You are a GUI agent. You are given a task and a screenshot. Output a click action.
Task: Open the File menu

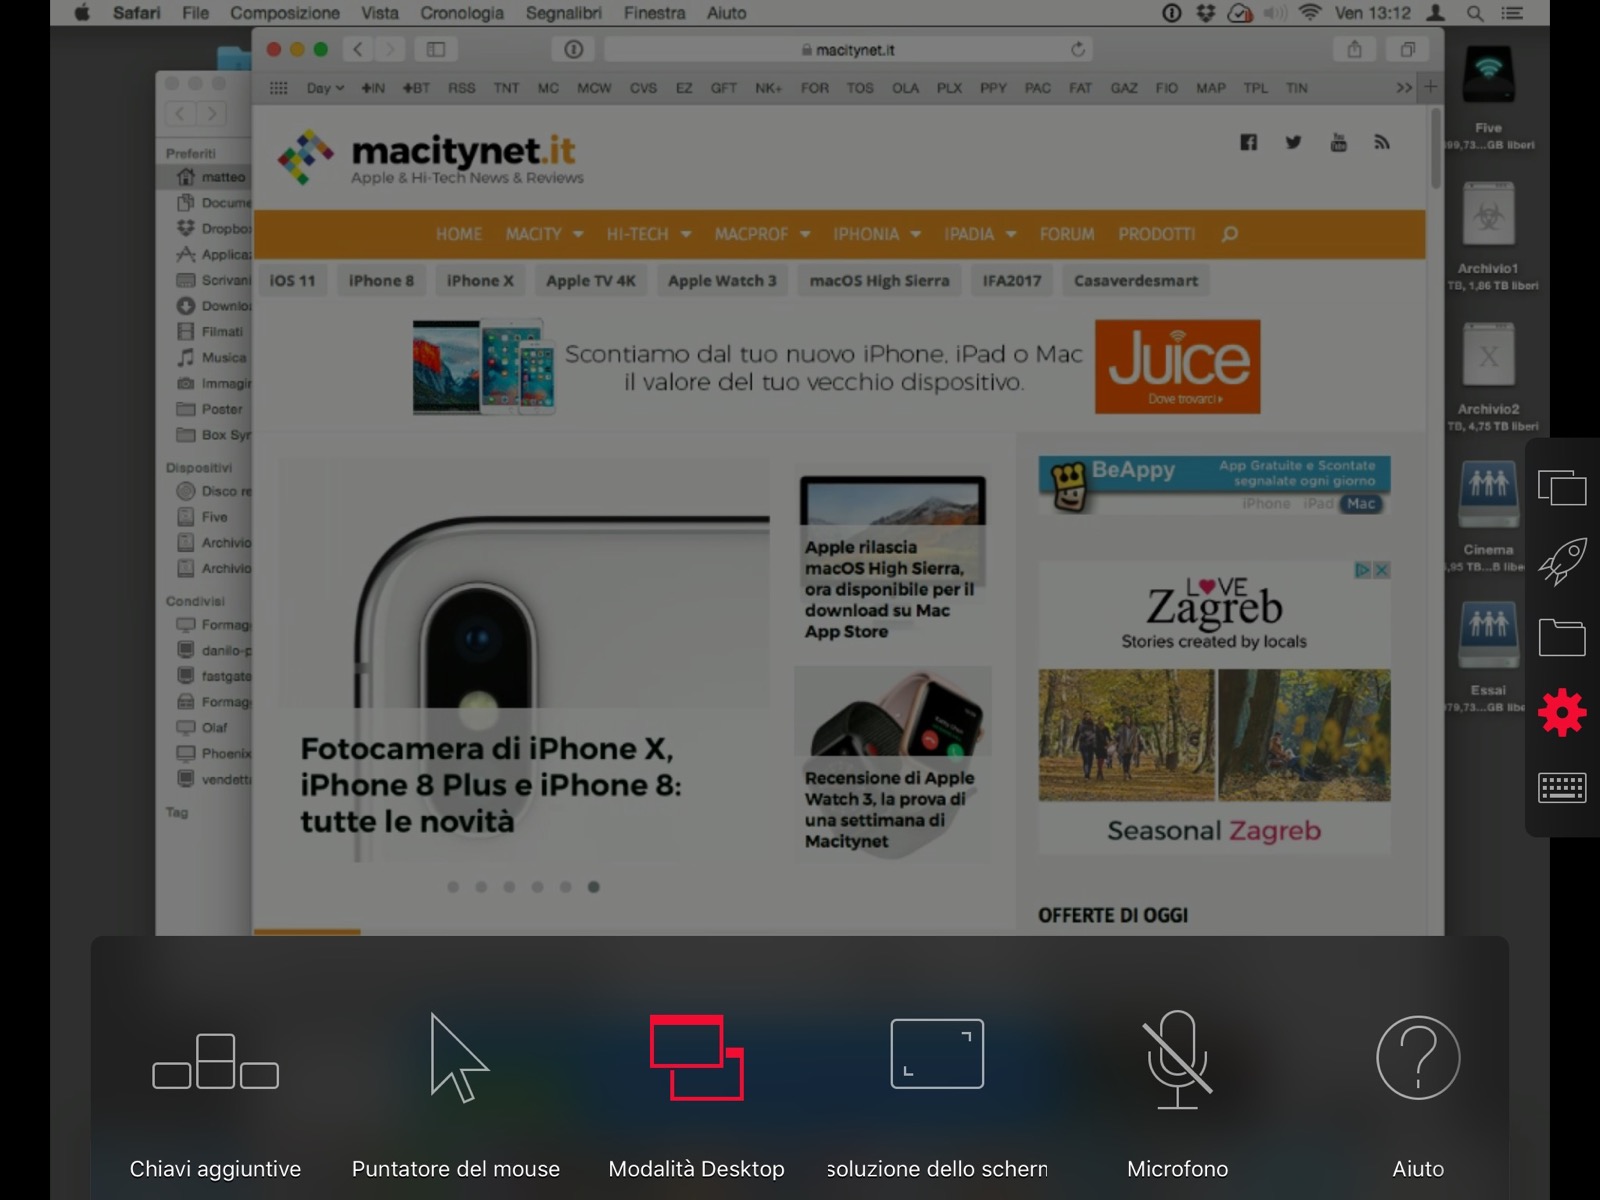[196, 13]
